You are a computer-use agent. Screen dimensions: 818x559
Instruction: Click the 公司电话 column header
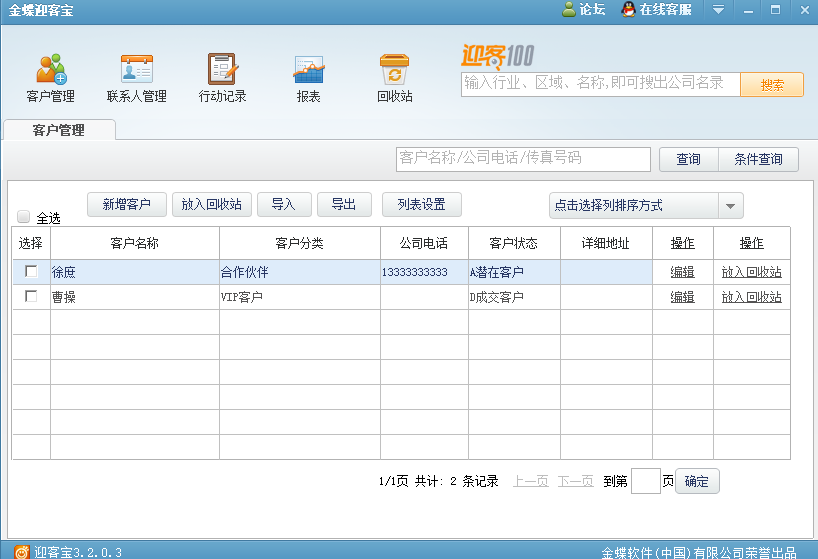click(424, 243)
